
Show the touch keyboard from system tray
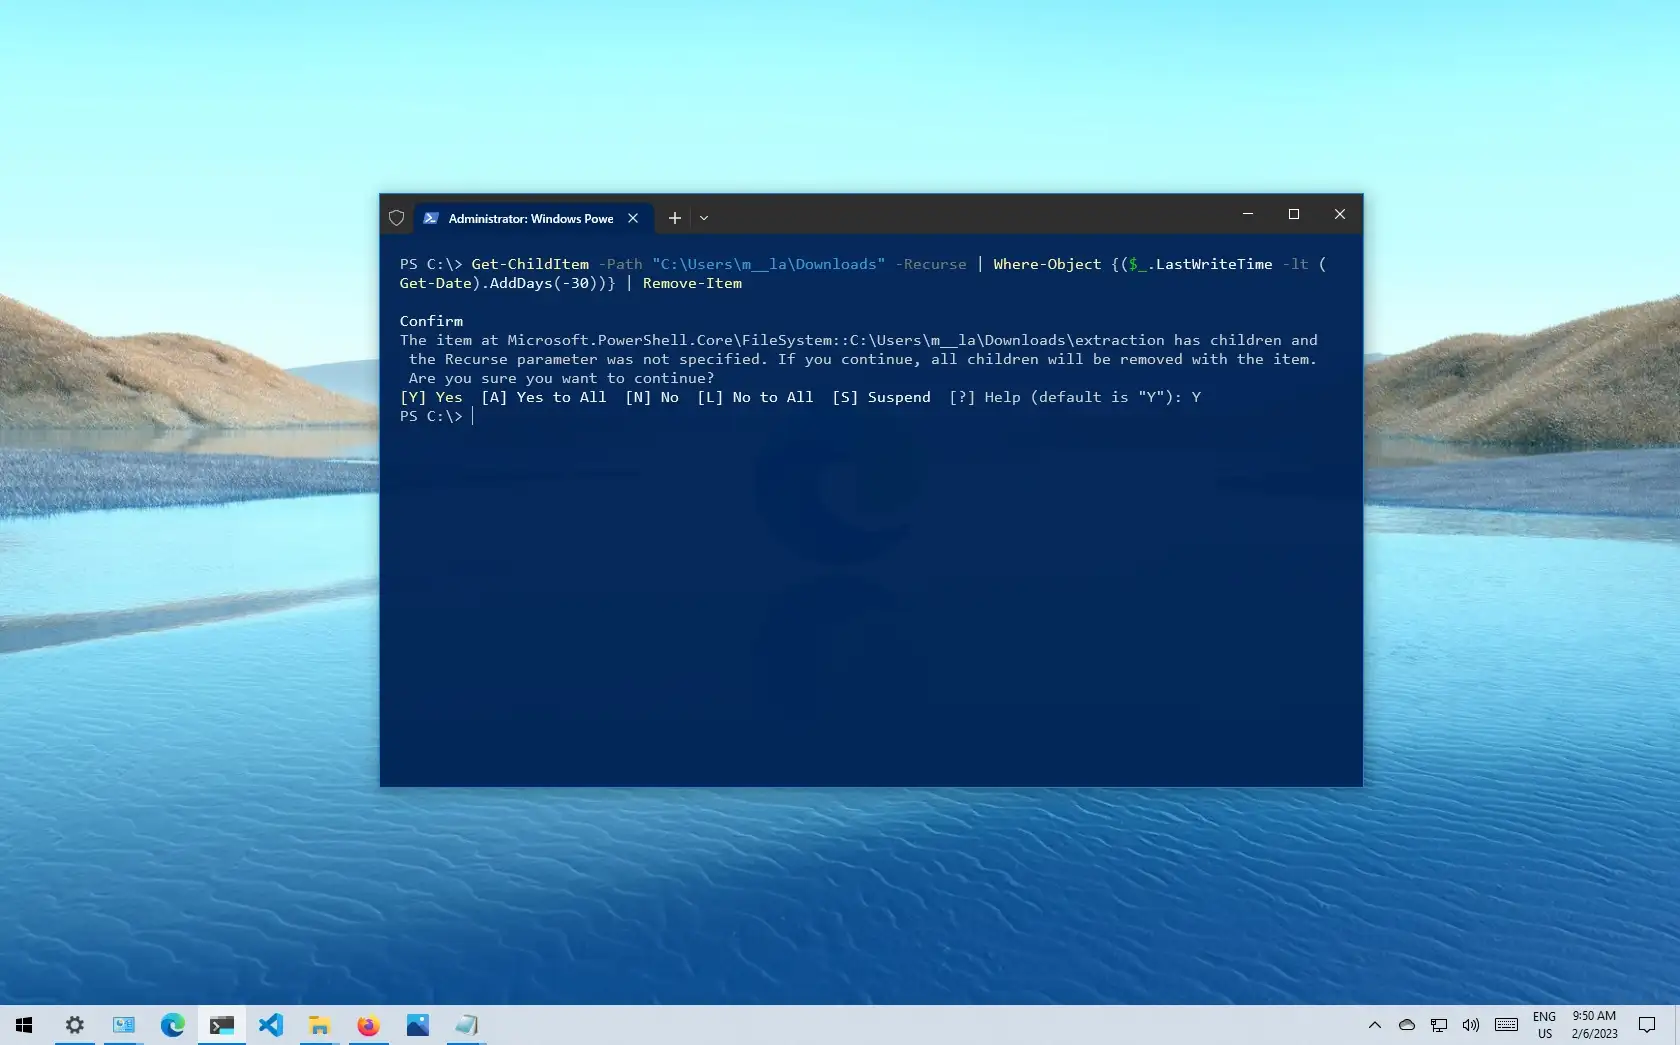pyautogui.click(x=1507, y=1025)
